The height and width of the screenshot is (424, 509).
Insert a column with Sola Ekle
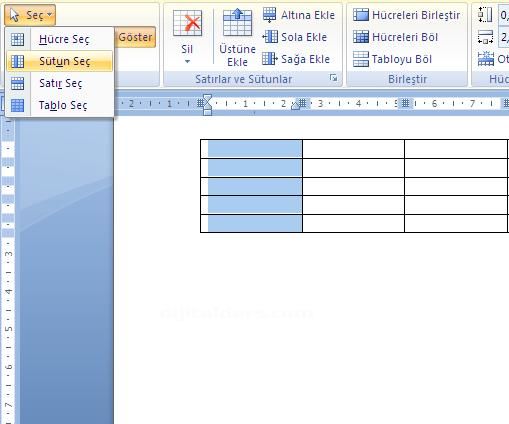295,37
